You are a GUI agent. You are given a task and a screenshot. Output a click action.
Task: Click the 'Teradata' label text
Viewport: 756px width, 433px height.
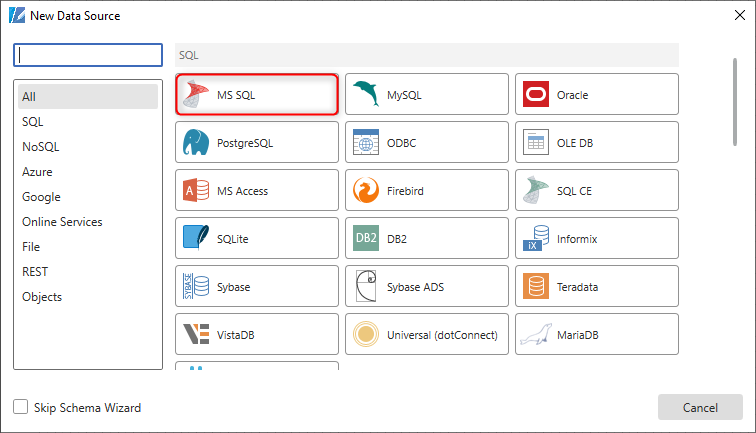coord(577,287)
